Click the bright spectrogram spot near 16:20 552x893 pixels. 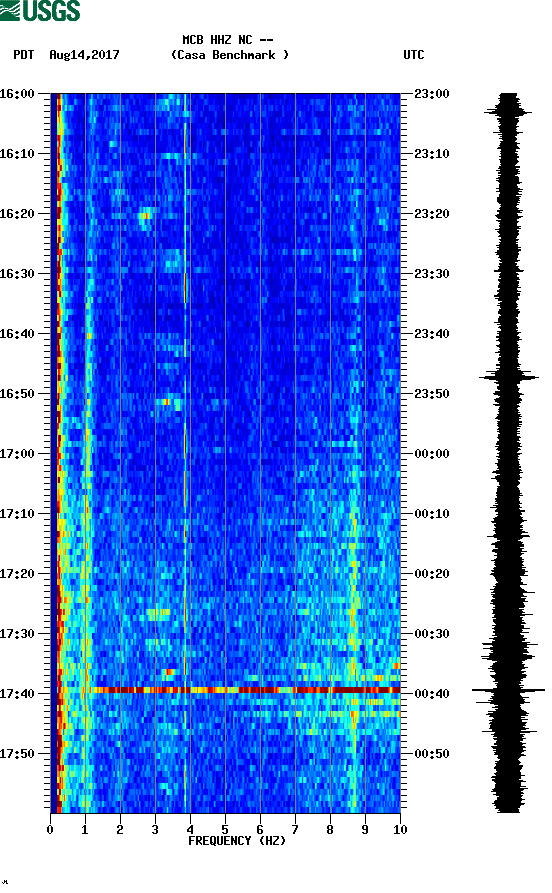[x=146, y=216]
